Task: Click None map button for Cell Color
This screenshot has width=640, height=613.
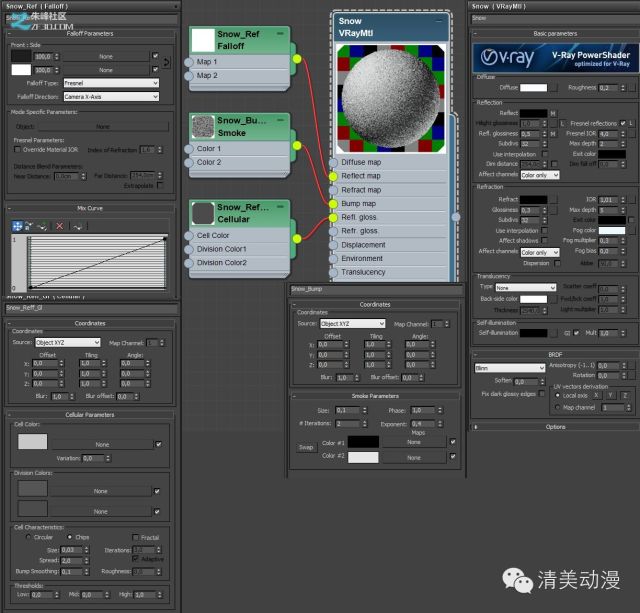Action: coord(102,444)
